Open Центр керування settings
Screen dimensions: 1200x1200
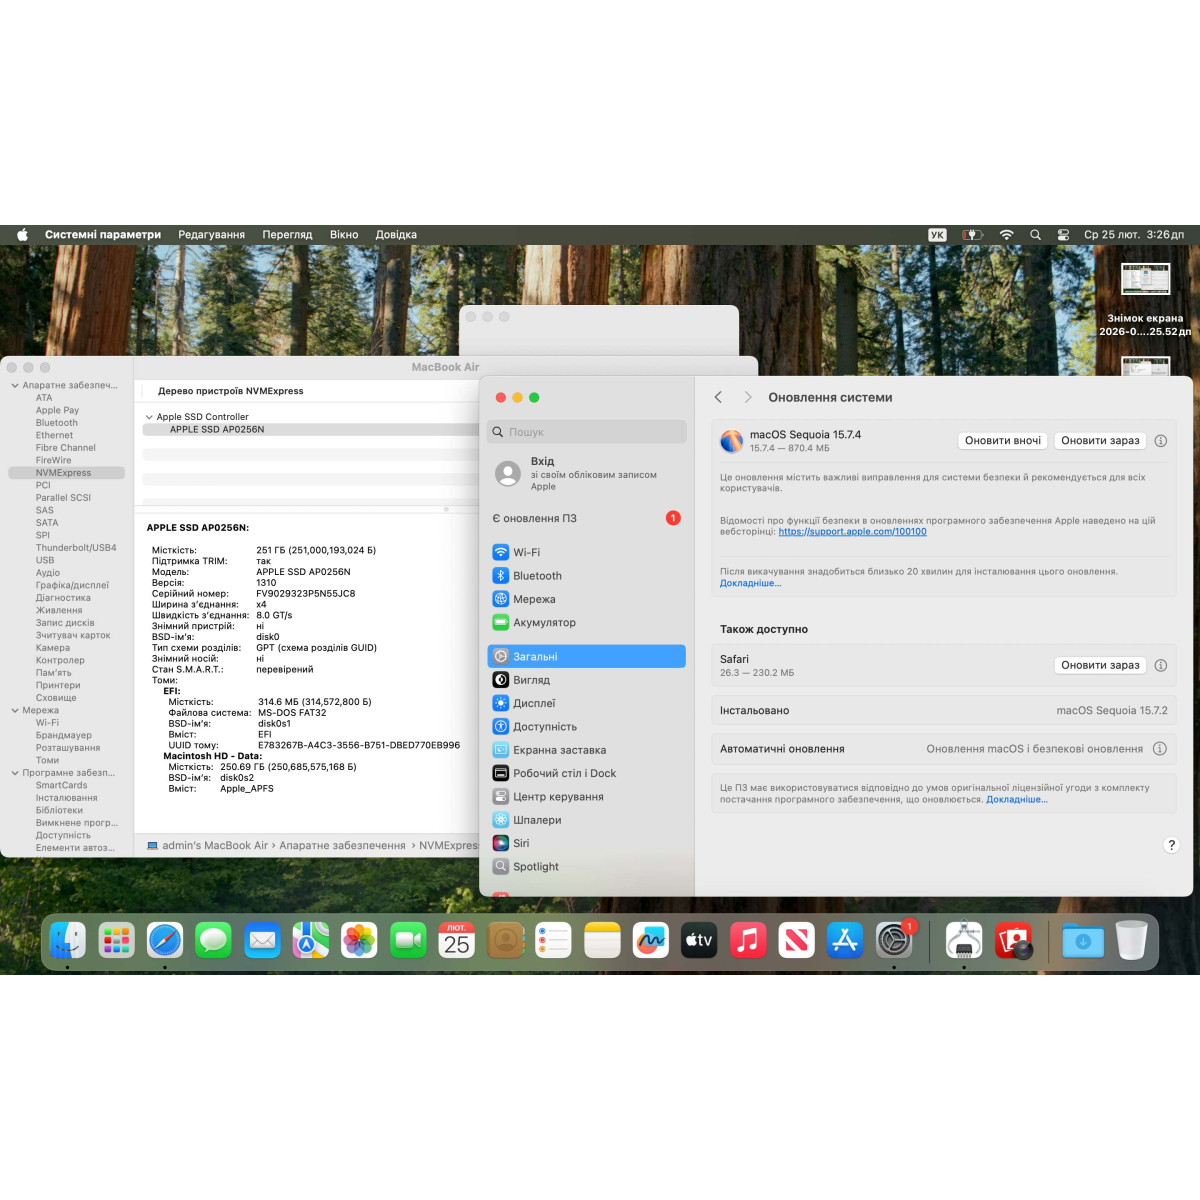pyautogui.click(x=586, y=797)
